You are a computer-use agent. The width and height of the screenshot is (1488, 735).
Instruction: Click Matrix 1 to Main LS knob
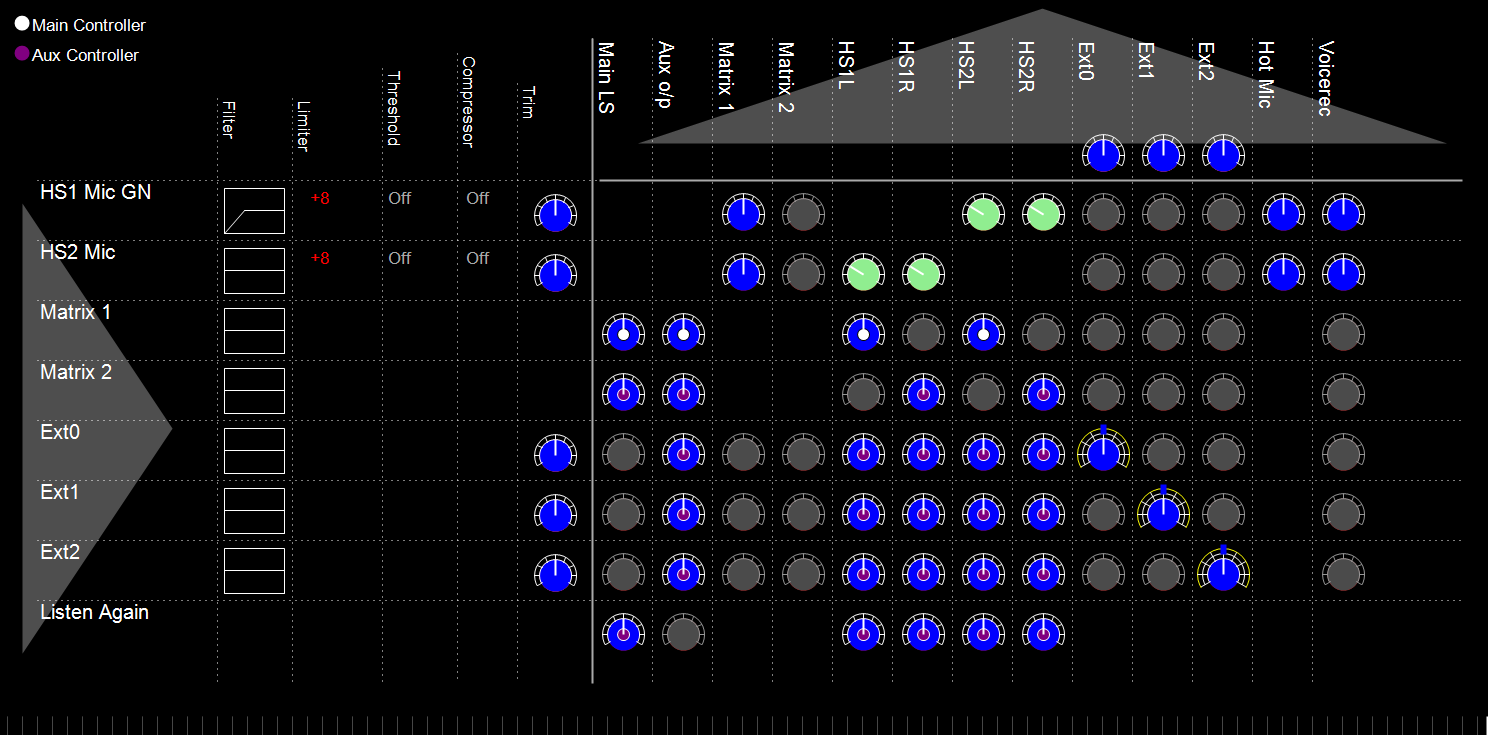click(623, 334)
